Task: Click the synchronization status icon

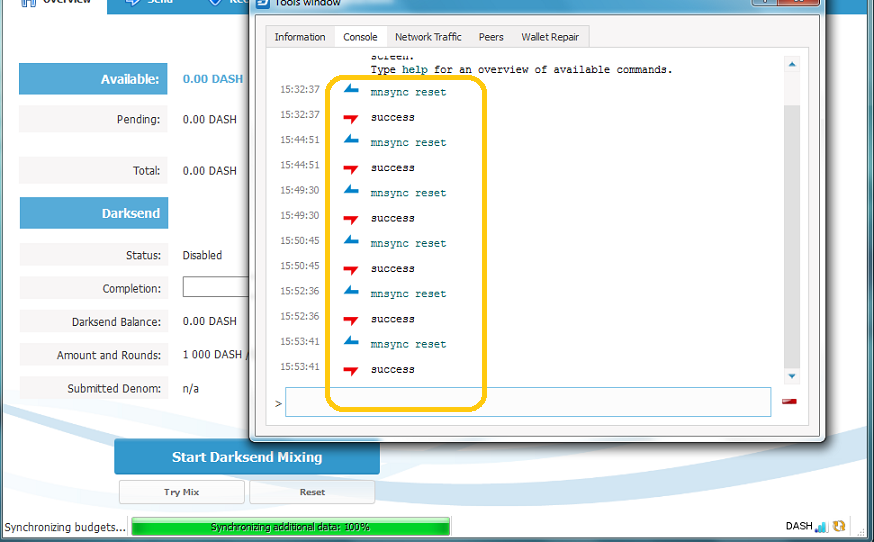Action: click(839, 525)
